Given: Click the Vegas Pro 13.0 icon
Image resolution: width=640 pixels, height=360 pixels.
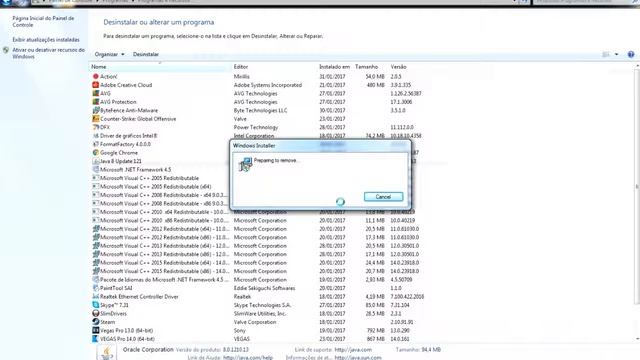Looking at the screenshot, I should (x=96, y=331).
